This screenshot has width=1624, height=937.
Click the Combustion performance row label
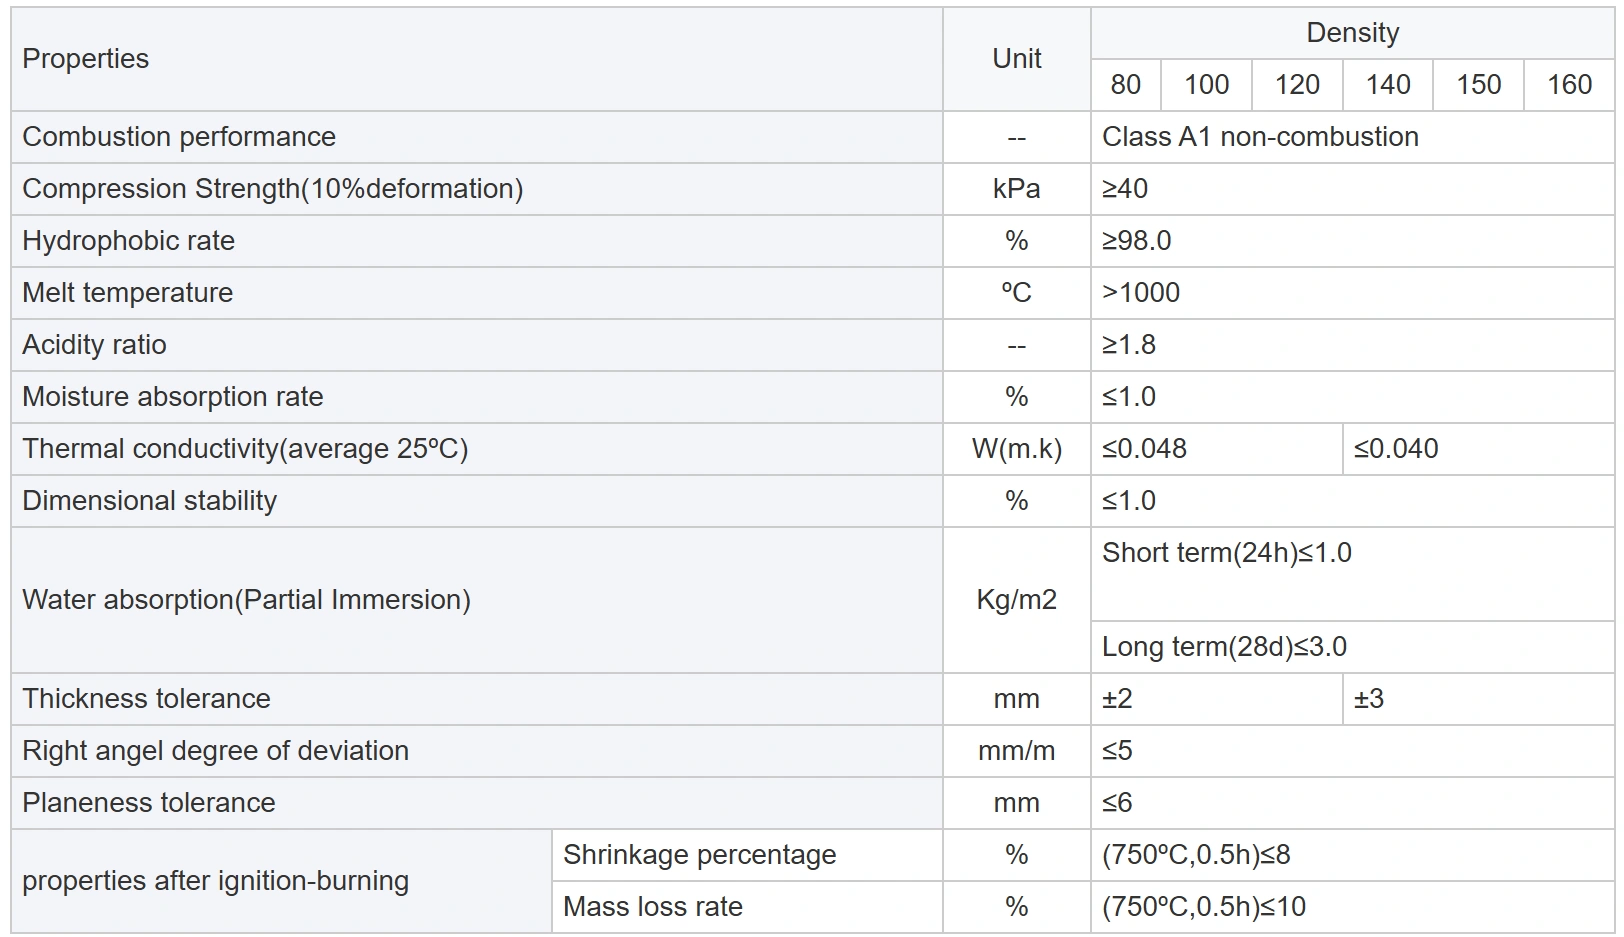179,137
